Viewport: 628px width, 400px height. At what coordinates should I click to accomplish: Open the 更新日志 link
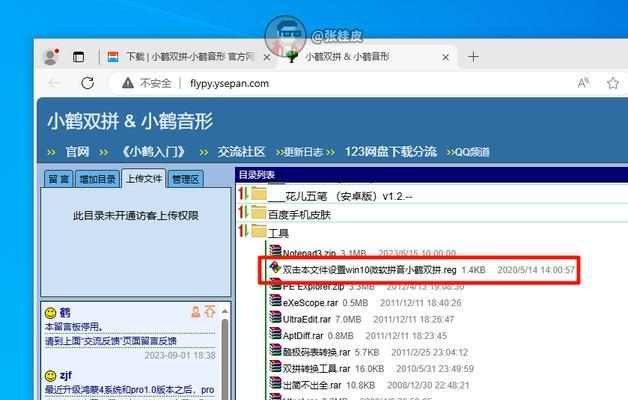[303, 152]
